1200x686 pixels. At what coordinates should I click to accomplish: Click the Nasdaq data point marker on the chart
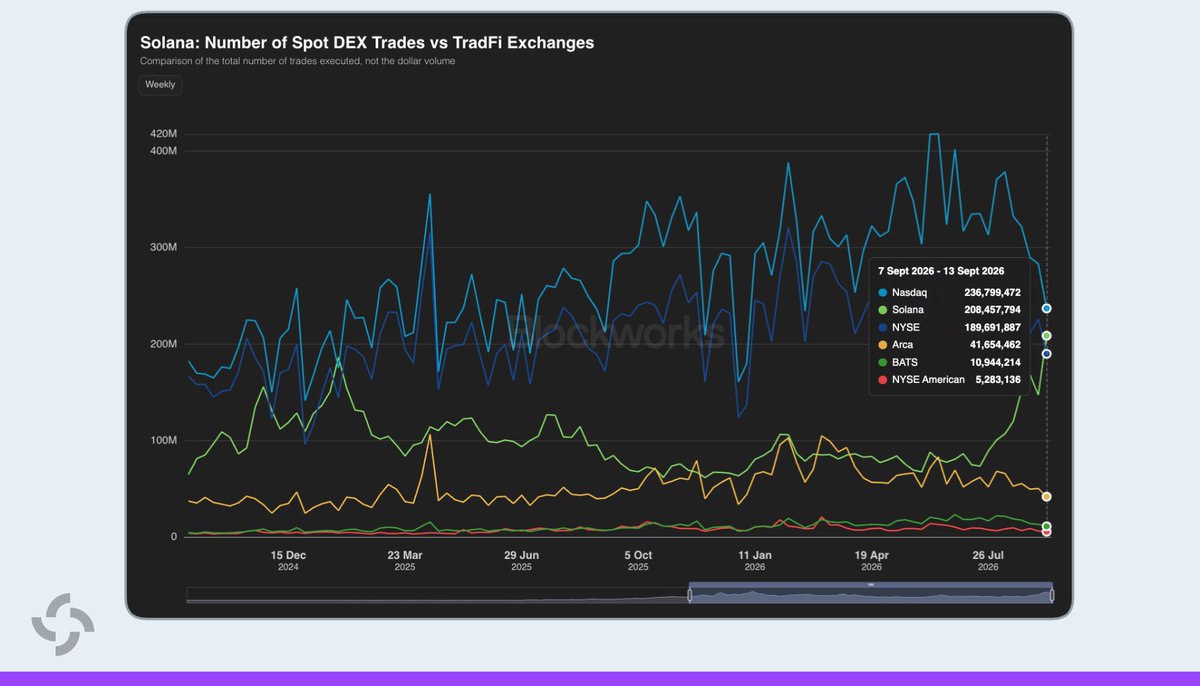click(x=1046, y=308)
